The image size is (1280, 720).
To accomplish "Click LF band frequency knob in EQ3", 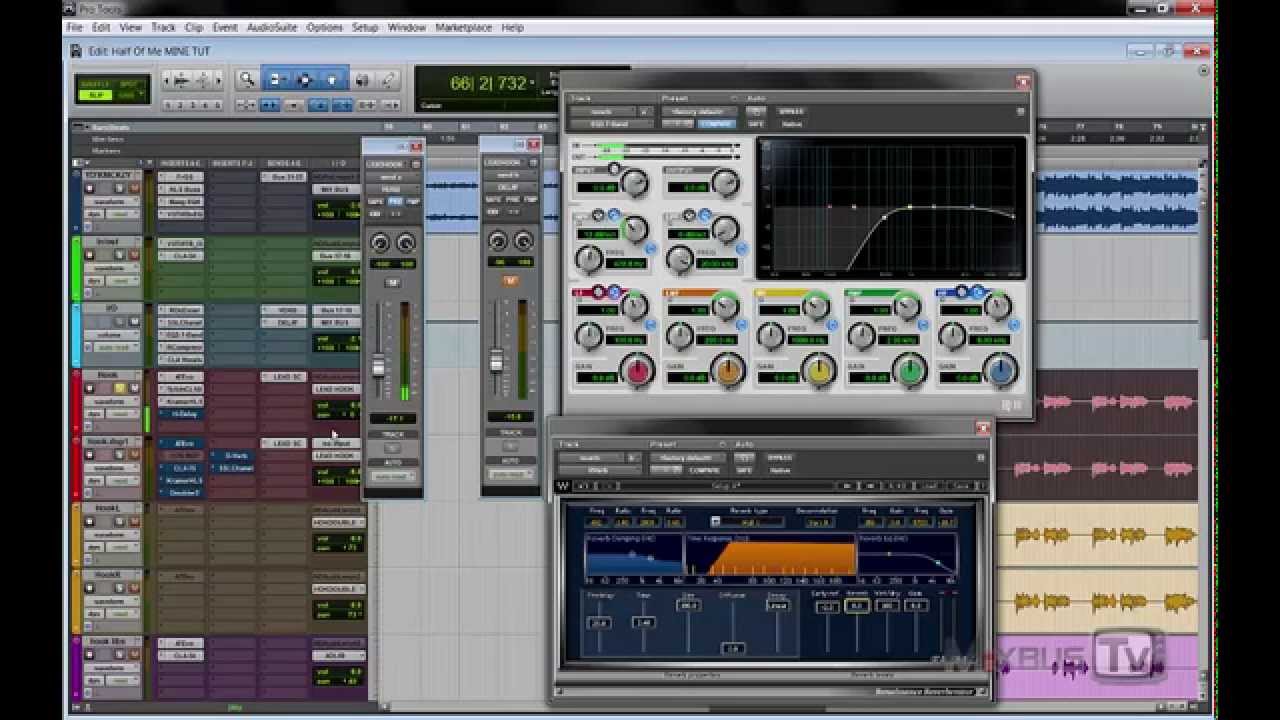I will 590,336.
